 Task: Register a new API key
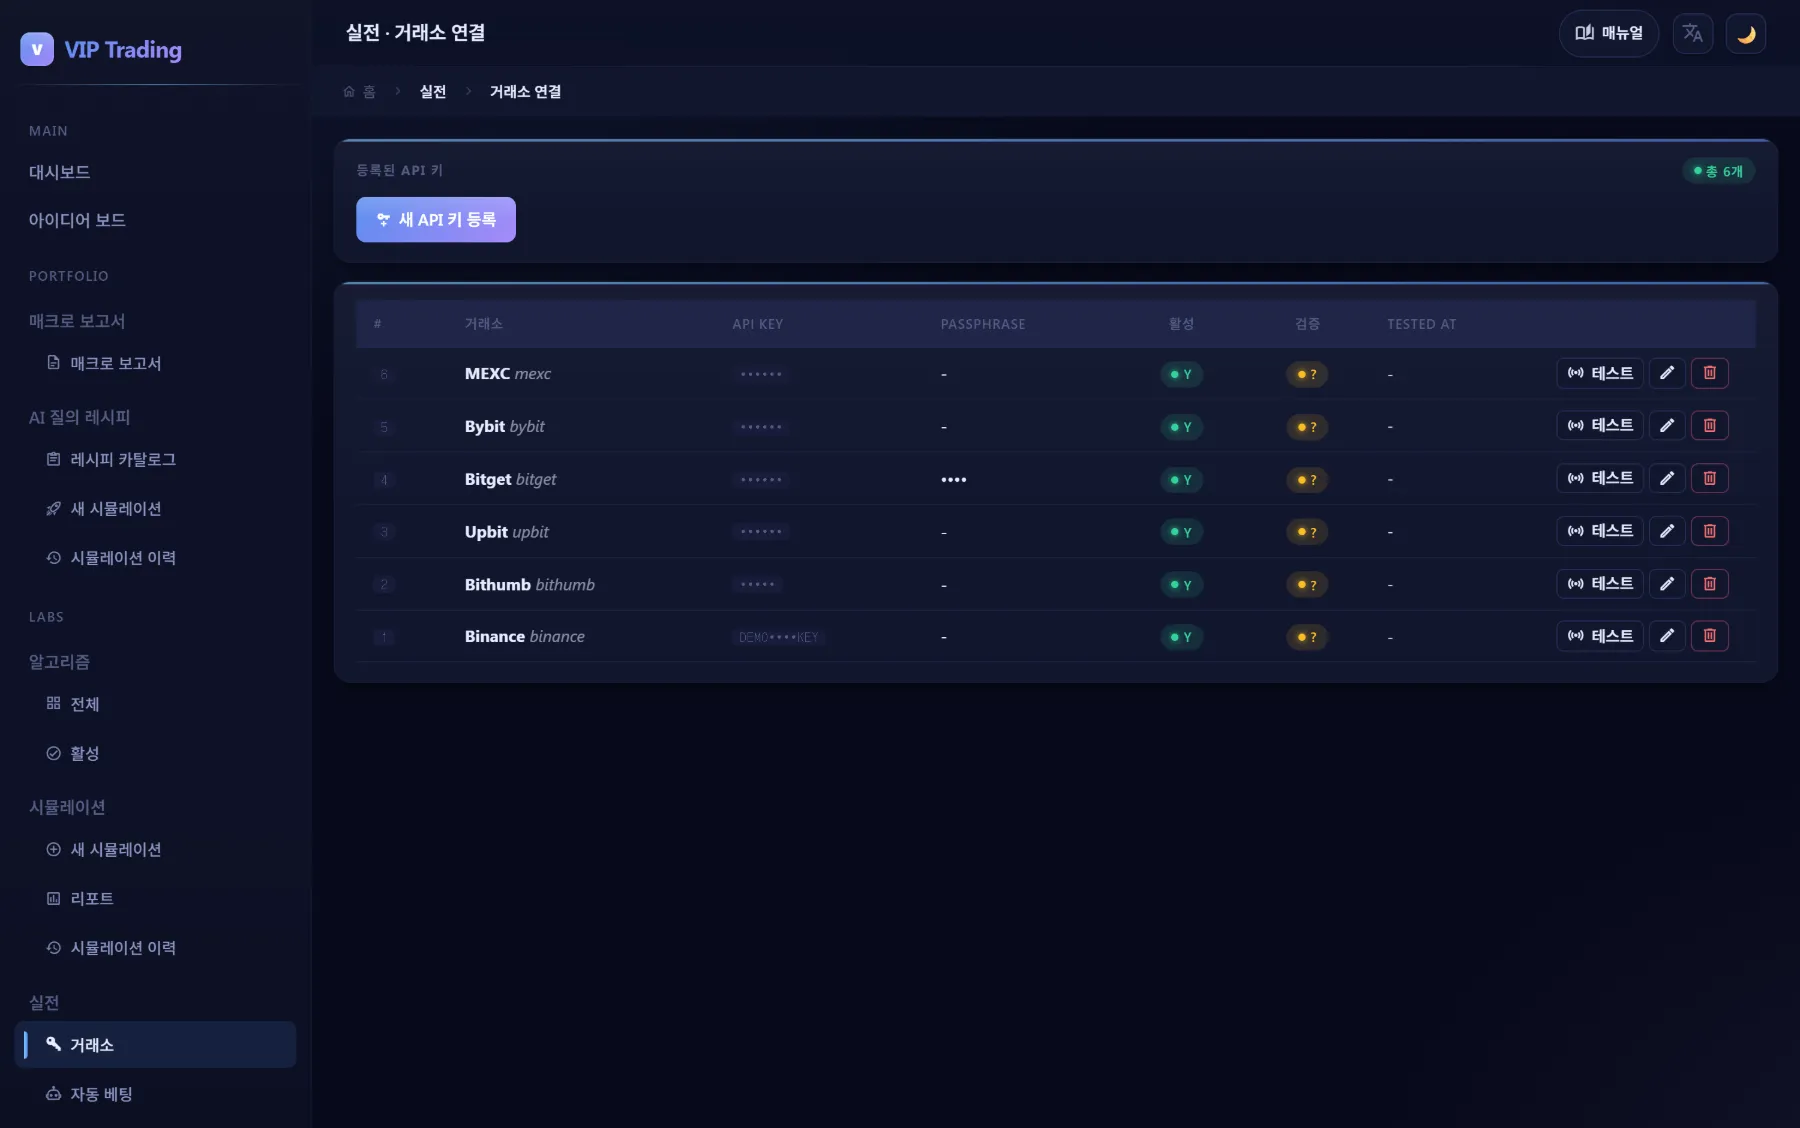436,220
